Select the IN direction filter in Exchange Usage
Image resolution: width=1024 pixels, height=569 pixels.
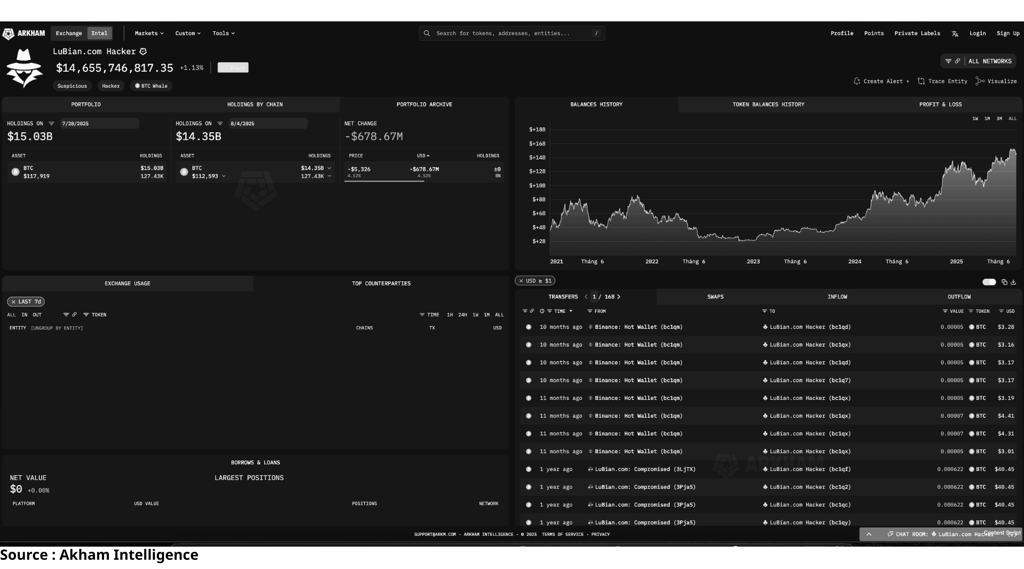[24, 315]
